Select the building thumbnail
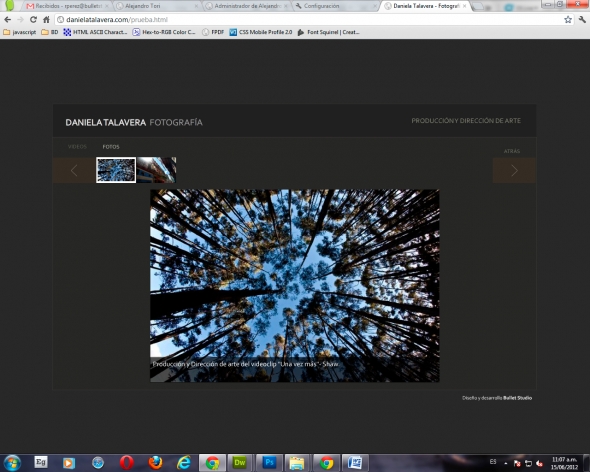This screenshot has height=472, width=590. 157,170
